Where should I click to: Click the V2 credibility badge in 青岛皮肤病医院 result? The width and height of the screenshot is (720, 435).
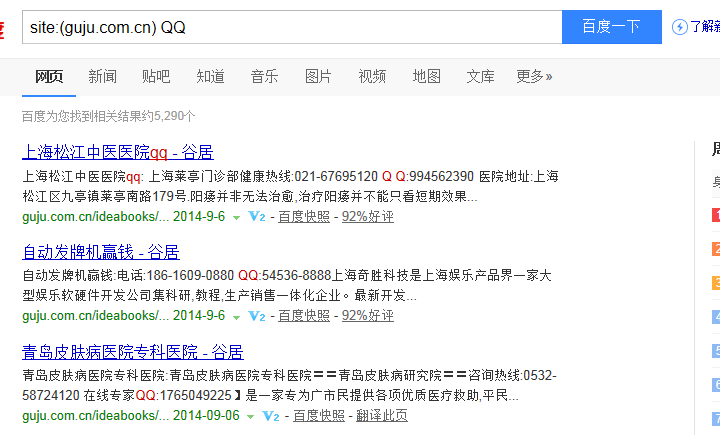(271, 416)
